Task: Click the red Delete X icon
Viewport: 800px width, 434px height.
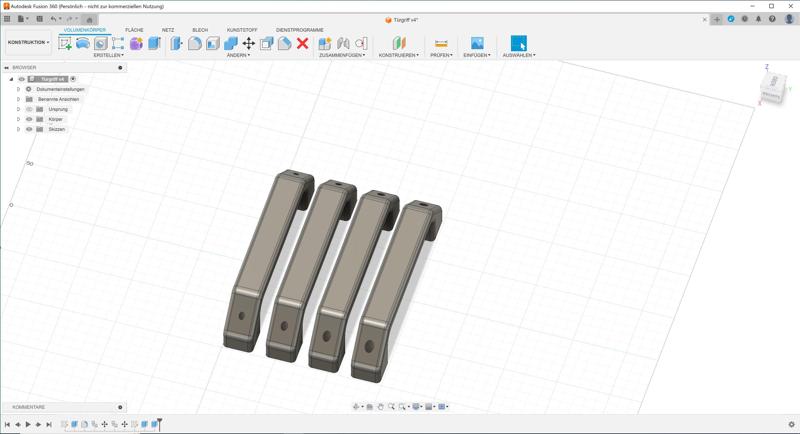Action: coord(303,43)
